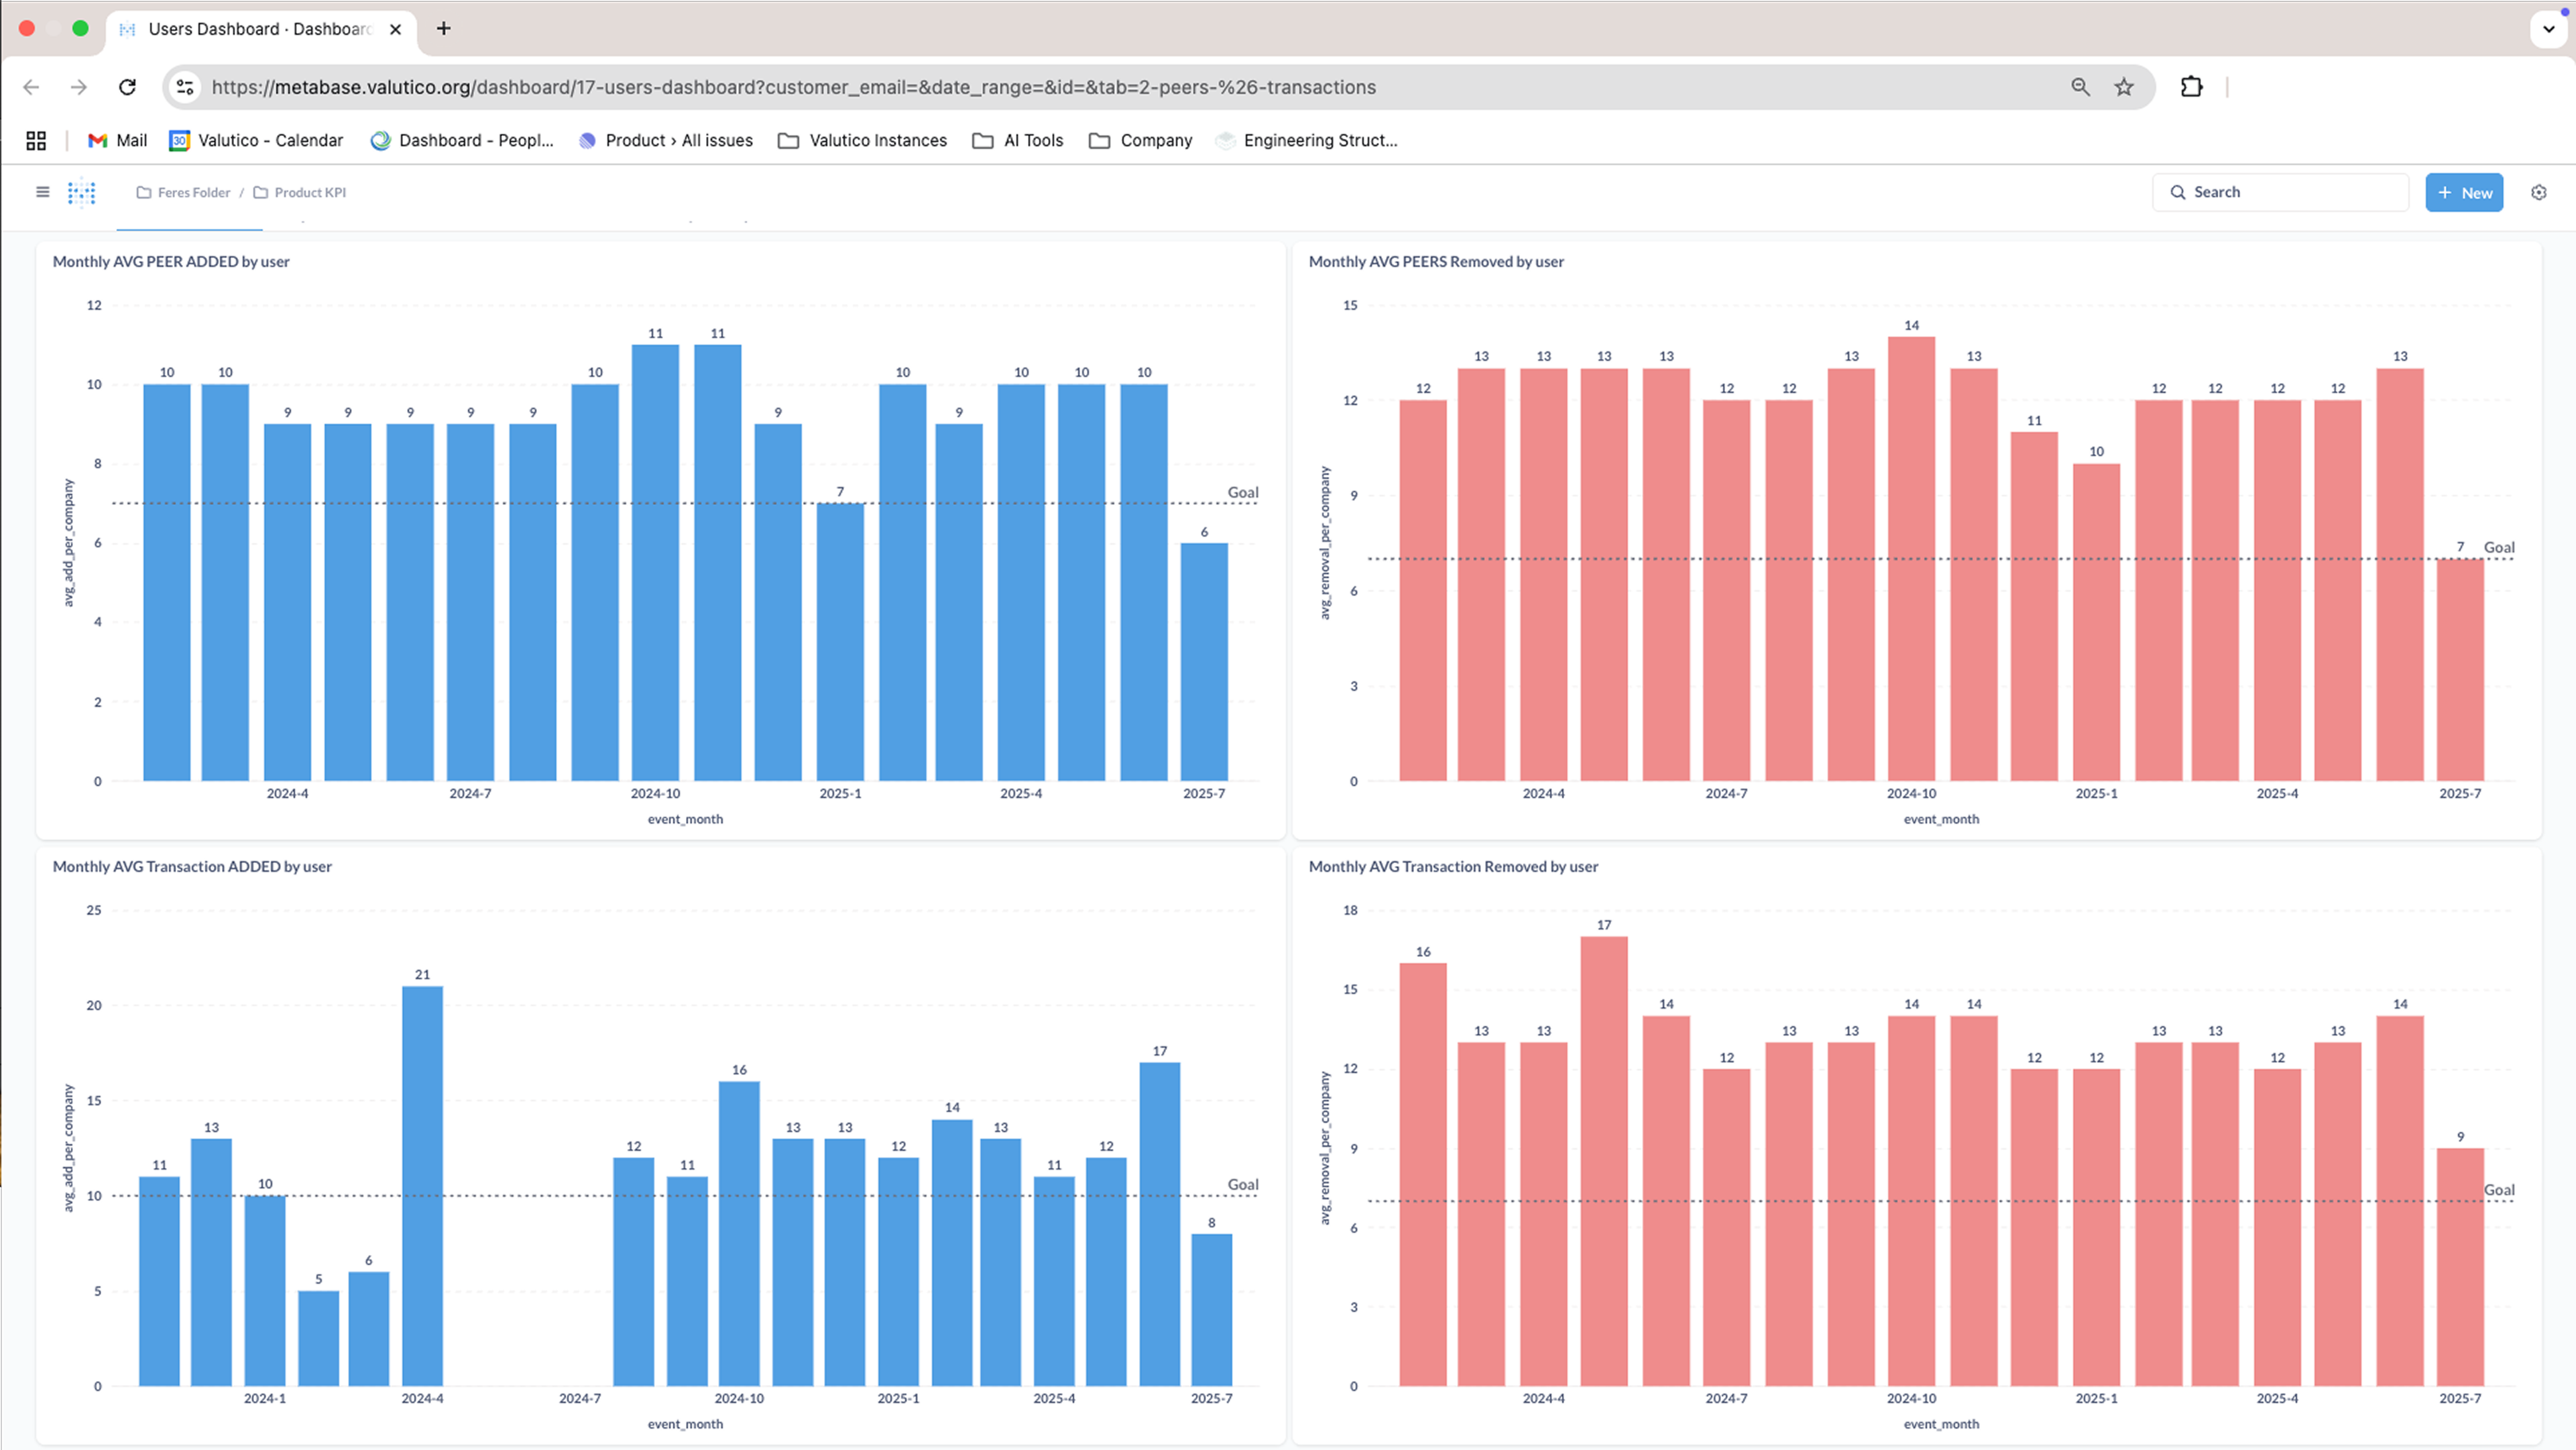Bookmark this page with the star icon
Viewport: 2576px width, 1450px height.
[2124, 87]
